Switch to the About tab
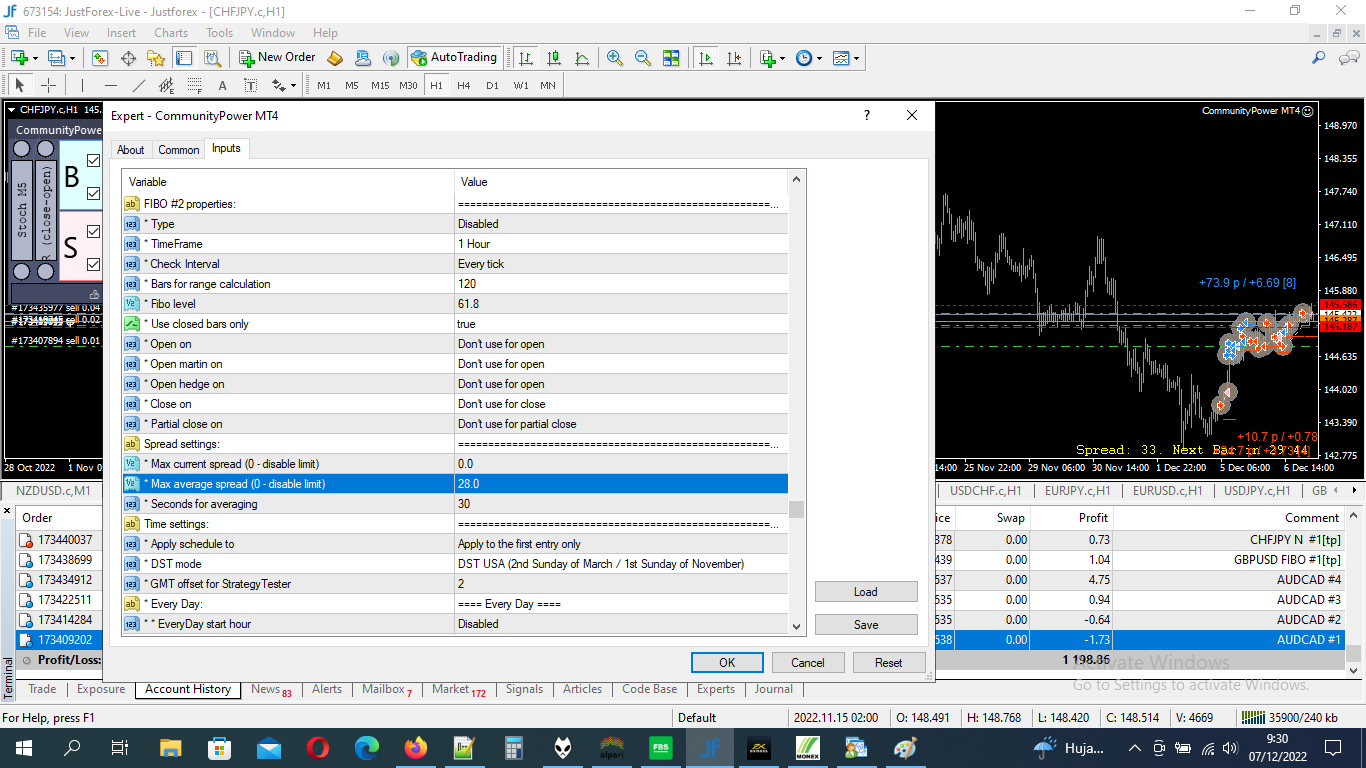This screenshot has width=1366, height=768. 131,150
